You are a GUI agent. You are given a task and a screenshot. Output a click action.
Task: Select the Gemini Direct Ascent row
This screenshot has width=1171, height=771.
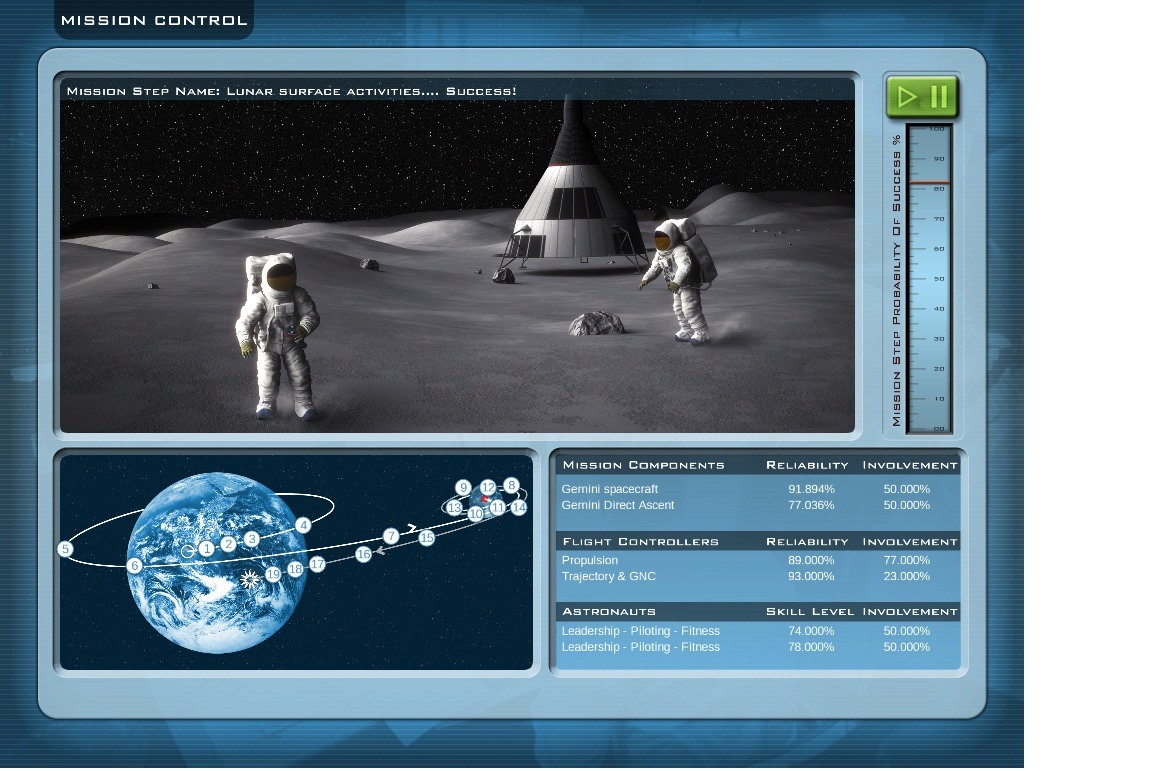758,505
